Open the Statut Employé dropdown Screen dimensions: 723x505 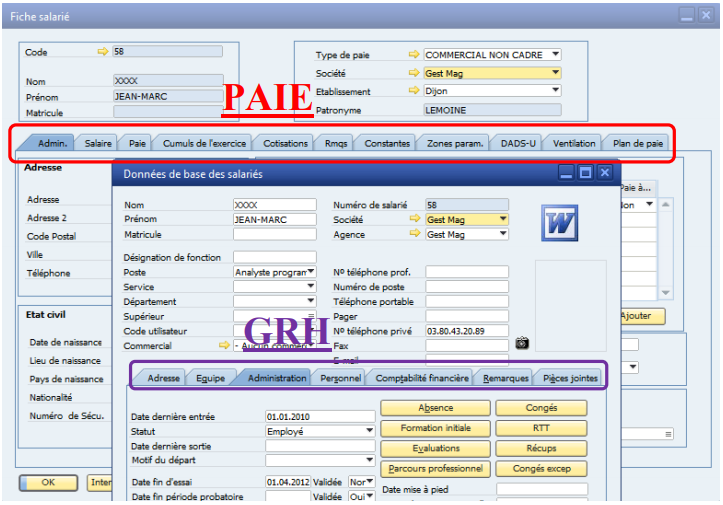point(369,431)
